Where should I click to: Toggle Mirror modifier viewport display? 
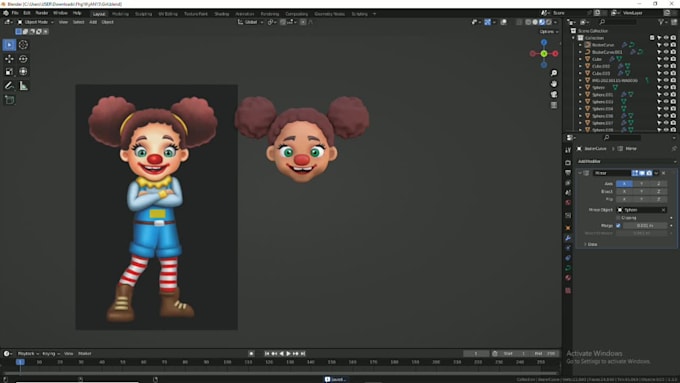pyautogui.click(x=642, y=173)
